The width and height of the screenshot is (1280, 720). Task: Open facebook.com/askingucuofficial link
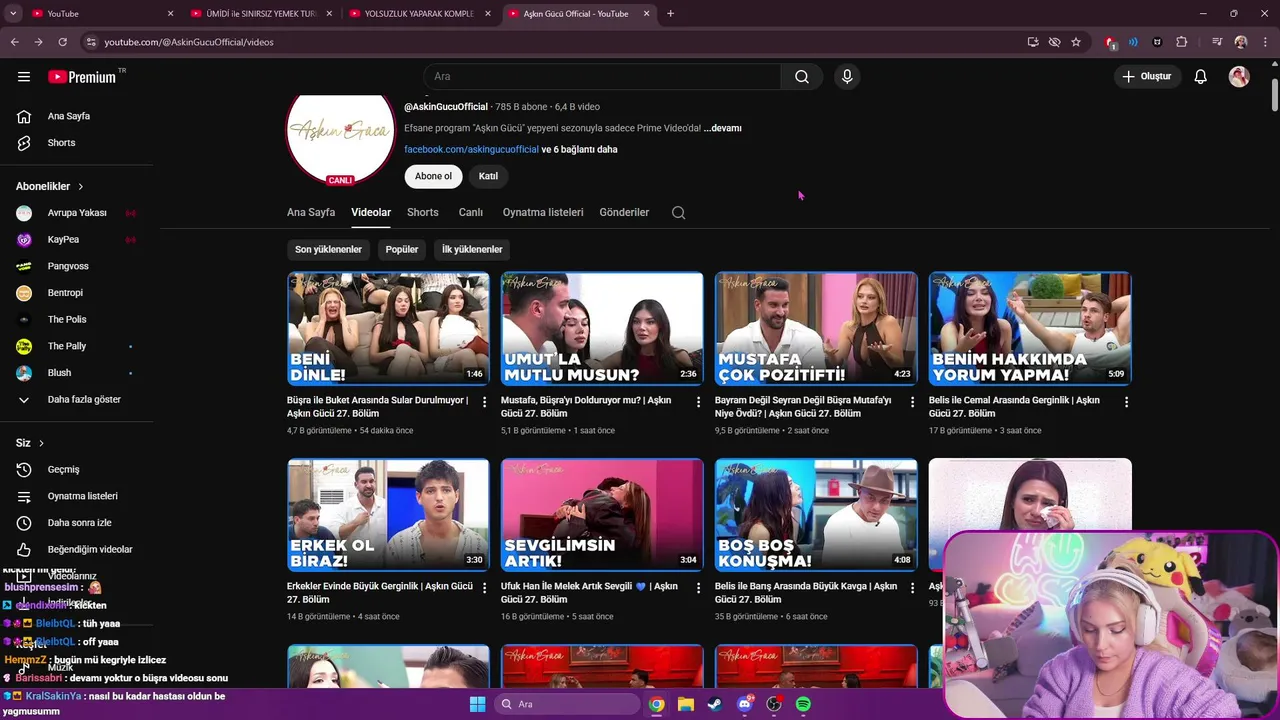click(471, 149)
